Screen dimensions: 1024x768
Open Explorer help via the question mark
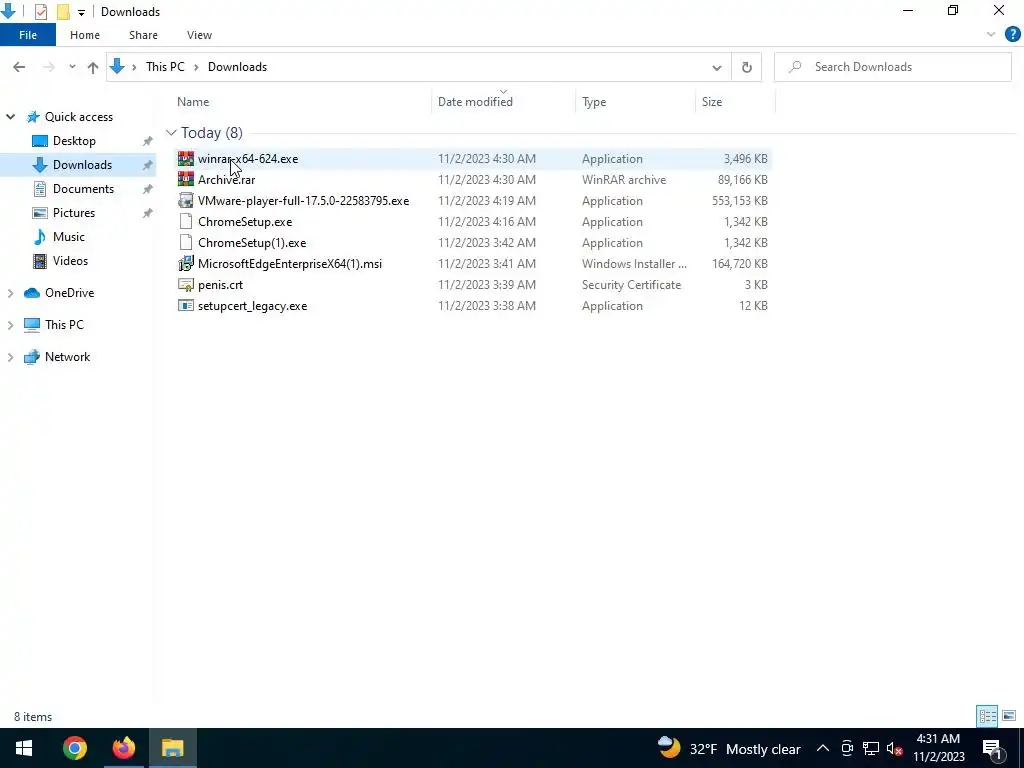1012,35
